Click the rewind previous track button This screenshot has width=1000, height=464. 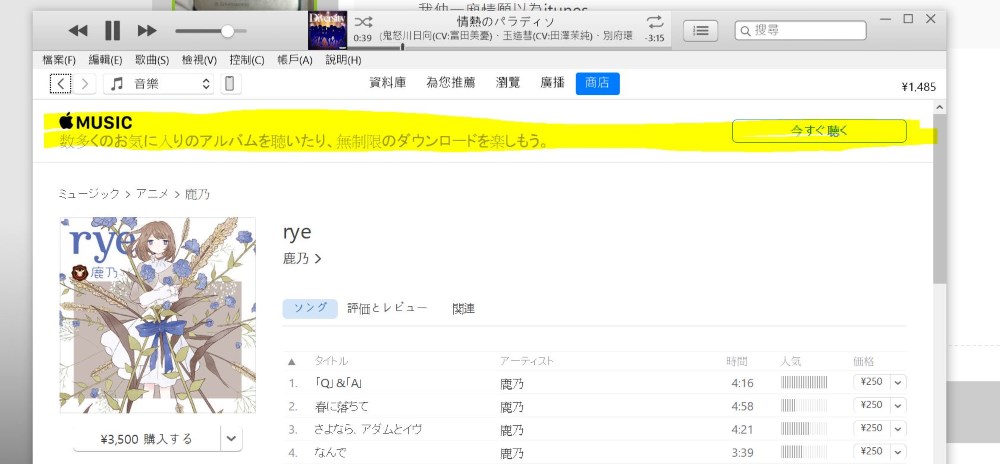pyautogui.click(x=78, y=30)
